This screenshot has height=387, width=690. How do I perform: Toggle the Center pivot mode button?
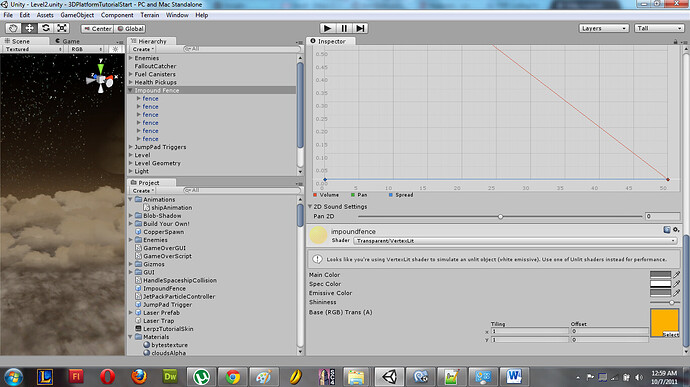98,29
